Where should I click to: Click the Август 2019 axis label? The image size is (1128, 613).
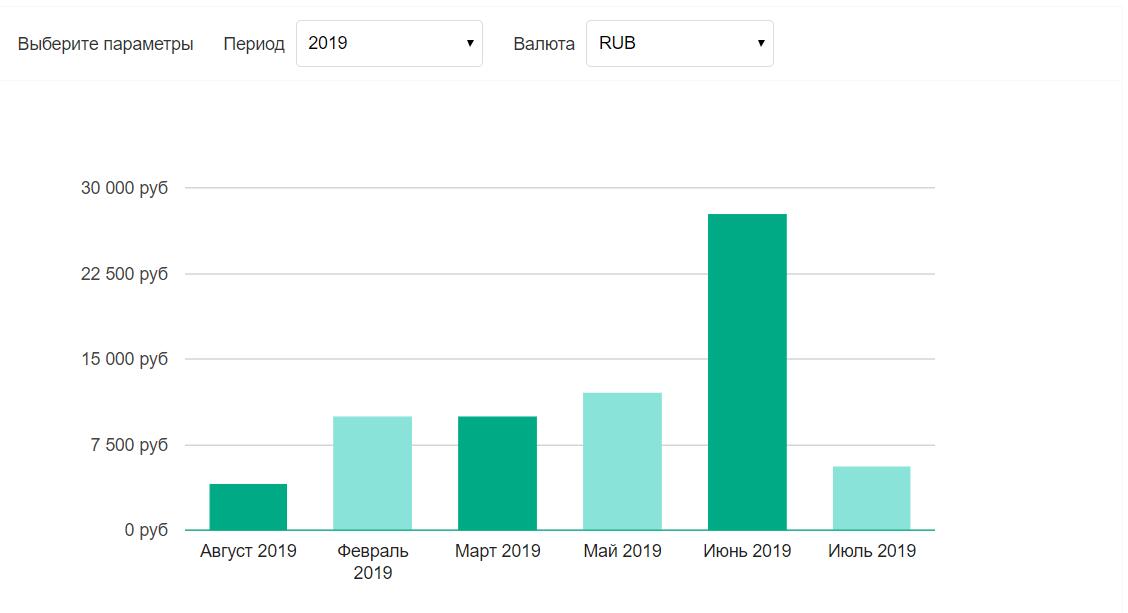247,549
